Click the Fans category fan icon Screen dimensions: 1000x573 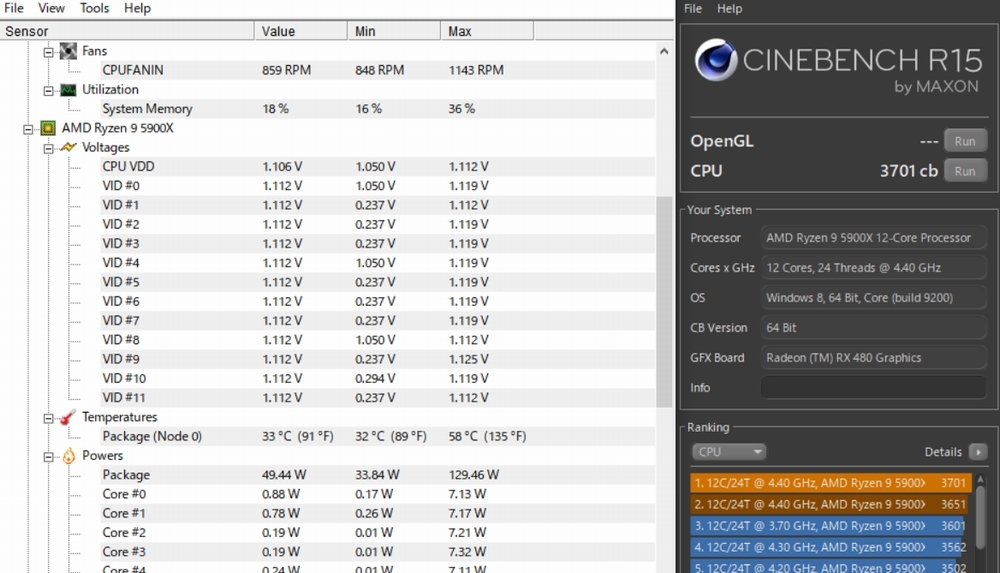68,51
